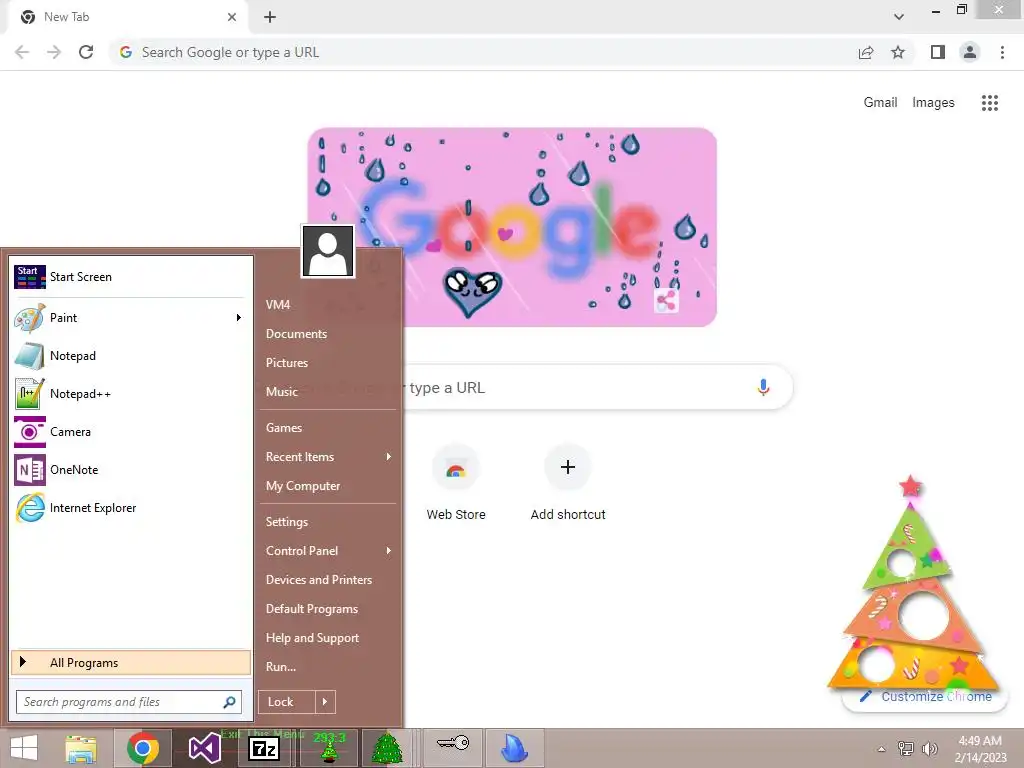Open shutdown options arrow beside Lock
Image resolution: width=1024 pixels, height=768 pixels.
point(325,702)
